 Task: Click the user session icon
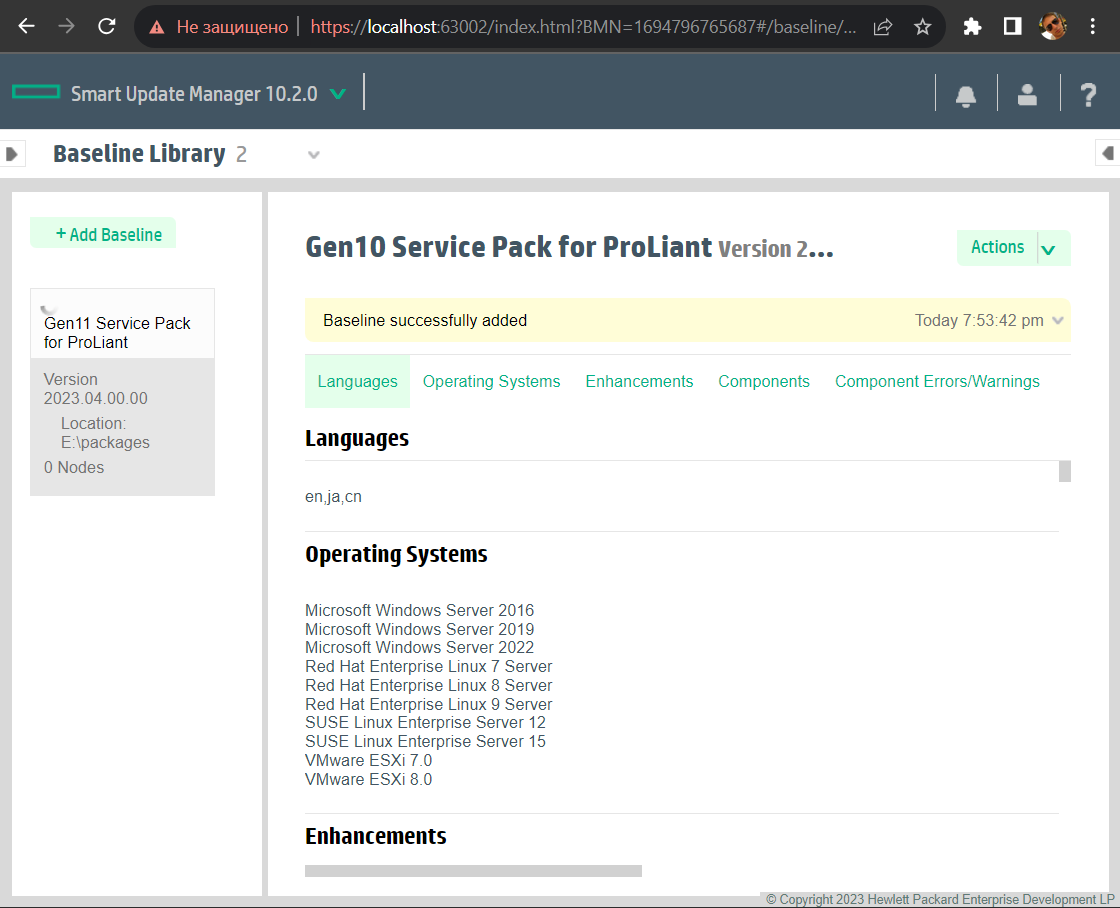pos(1027,95)
